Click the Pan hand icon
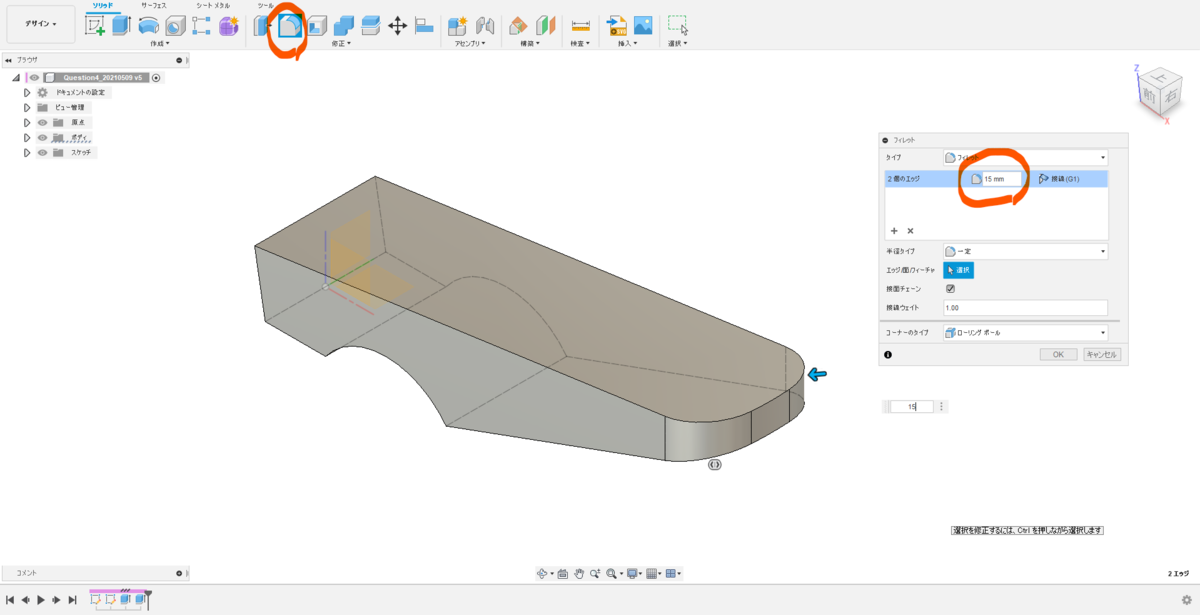Image resolution: width=1200 pixels, height=615 pixels. point(579,573)
